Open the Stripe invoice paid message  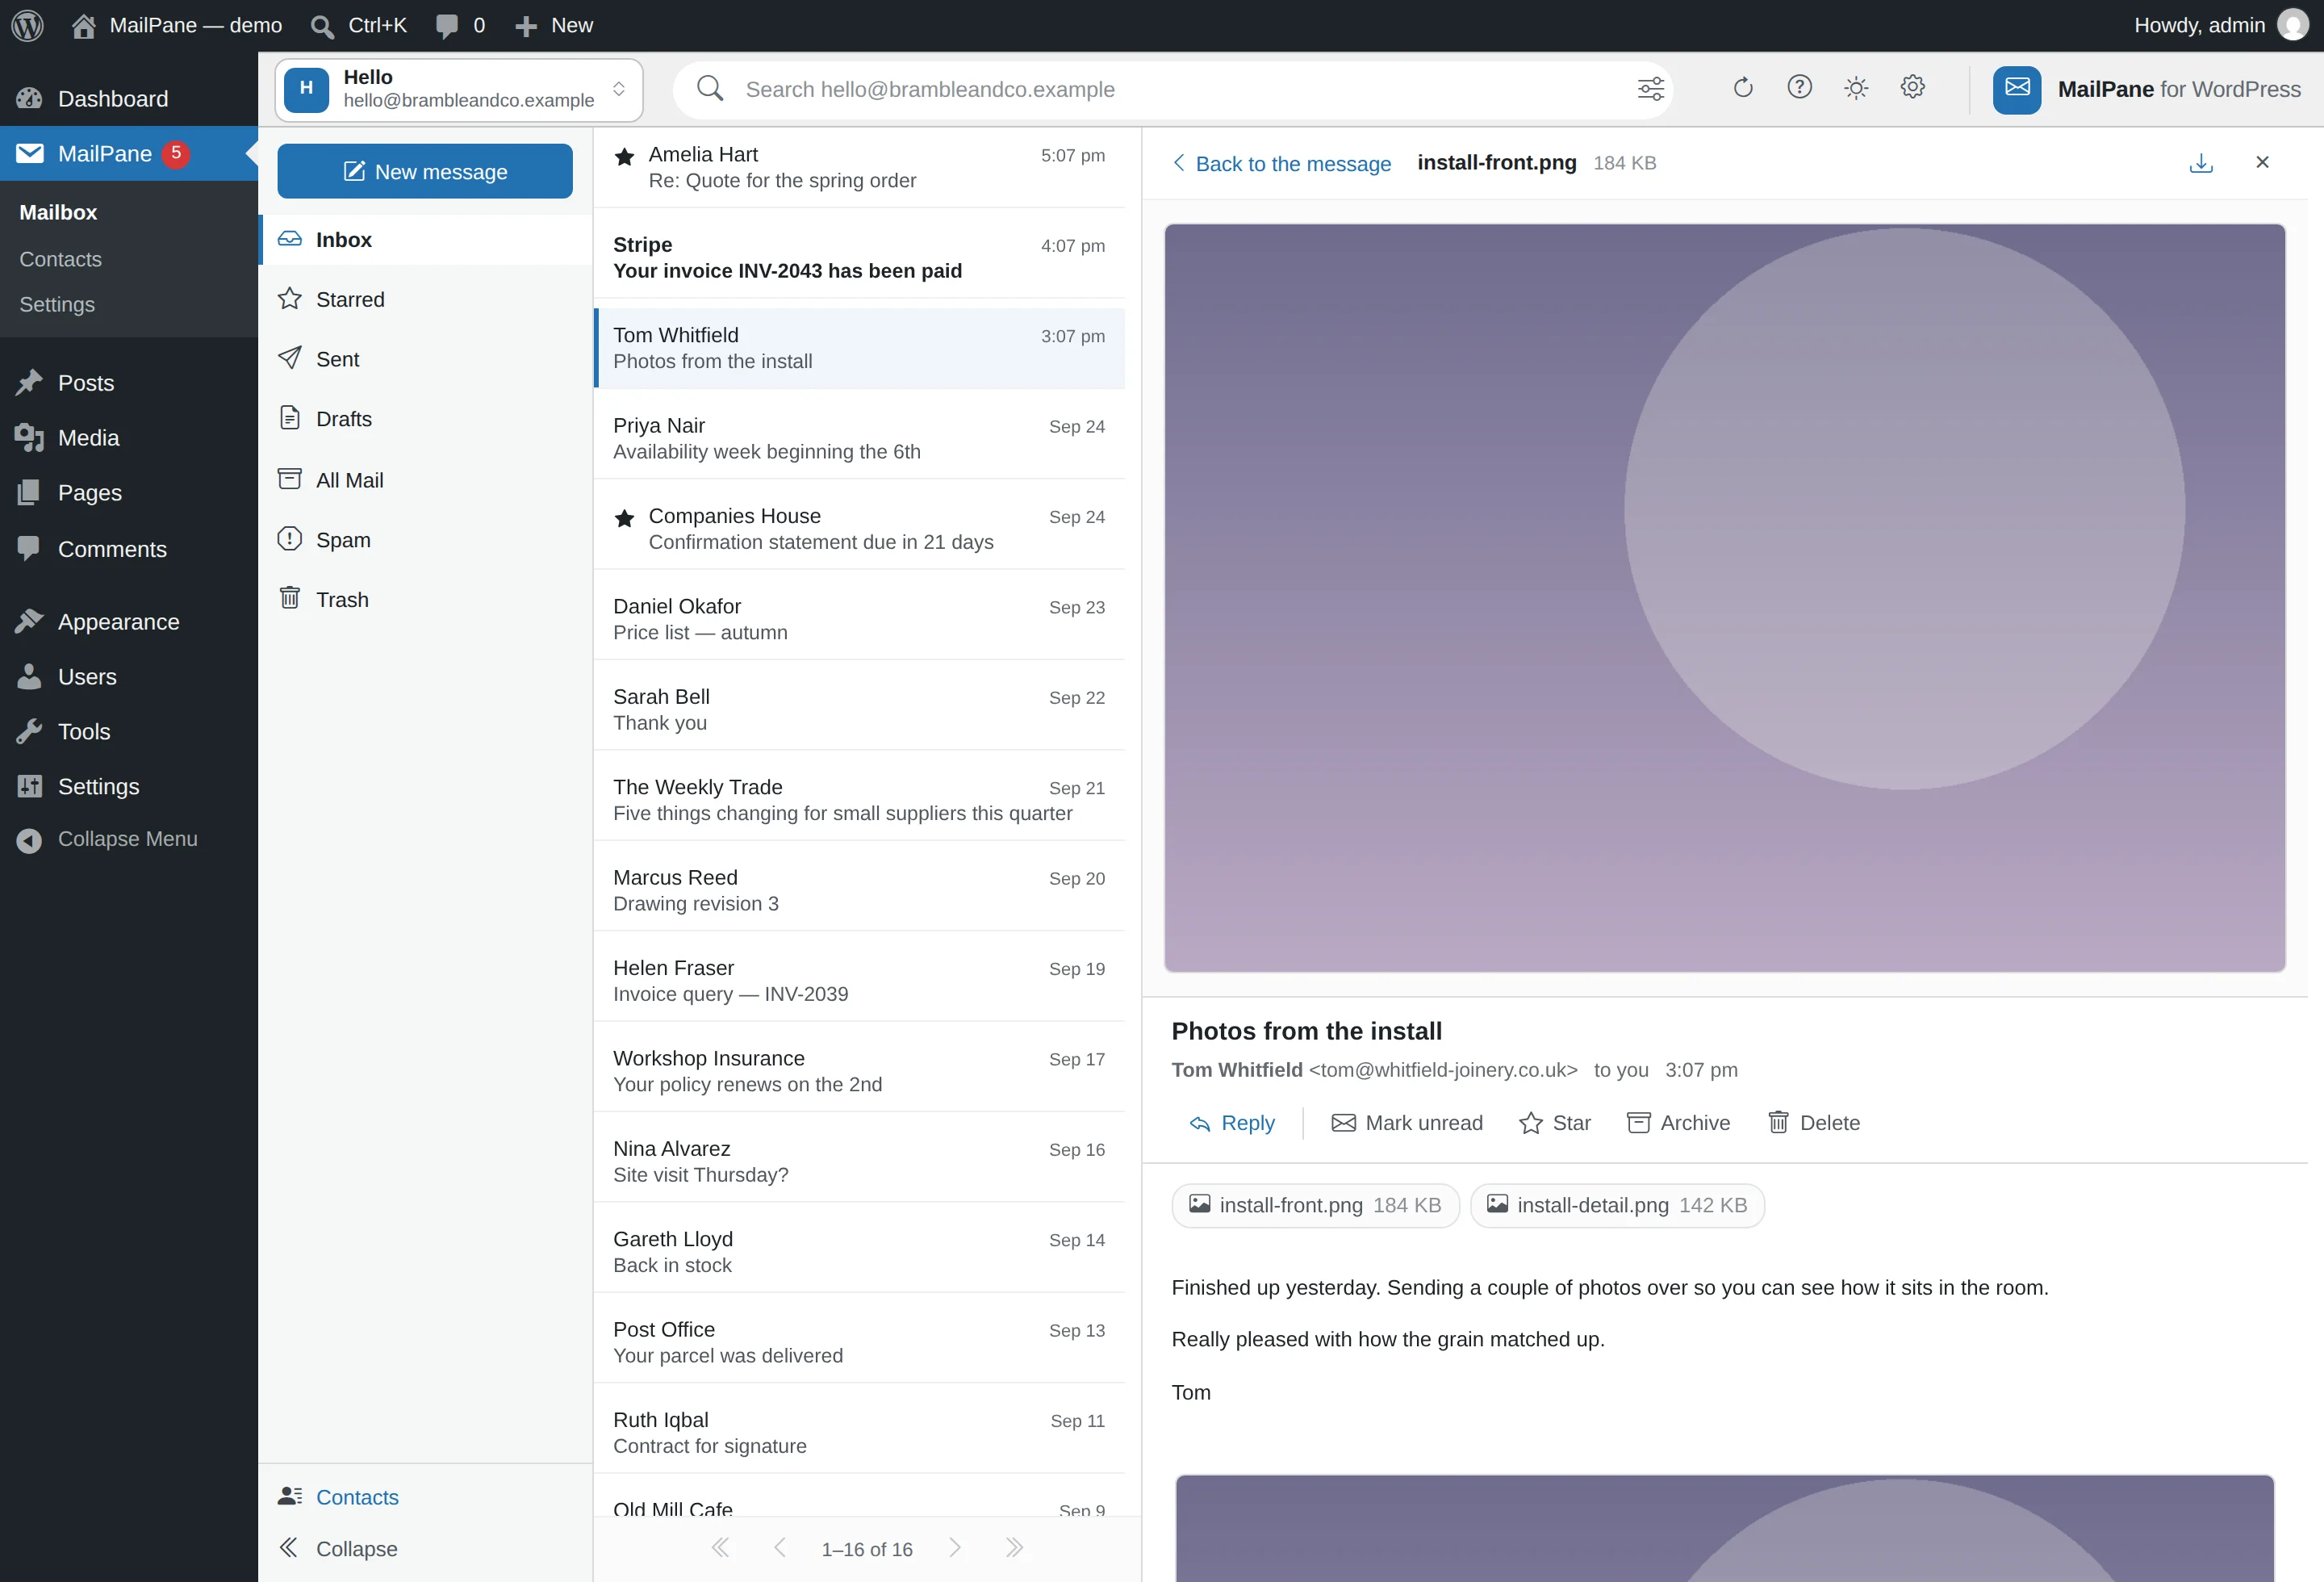tap(859, 258)
